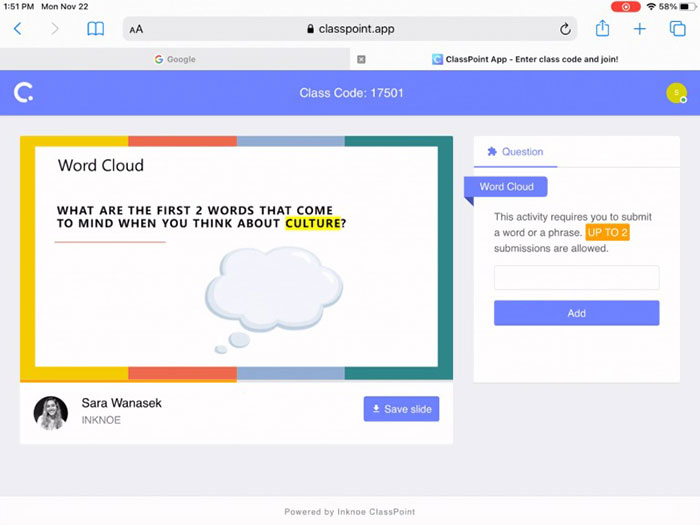Close the ClassPoint App tab
This screenshot has height=525, width=700.
point(361,59)
